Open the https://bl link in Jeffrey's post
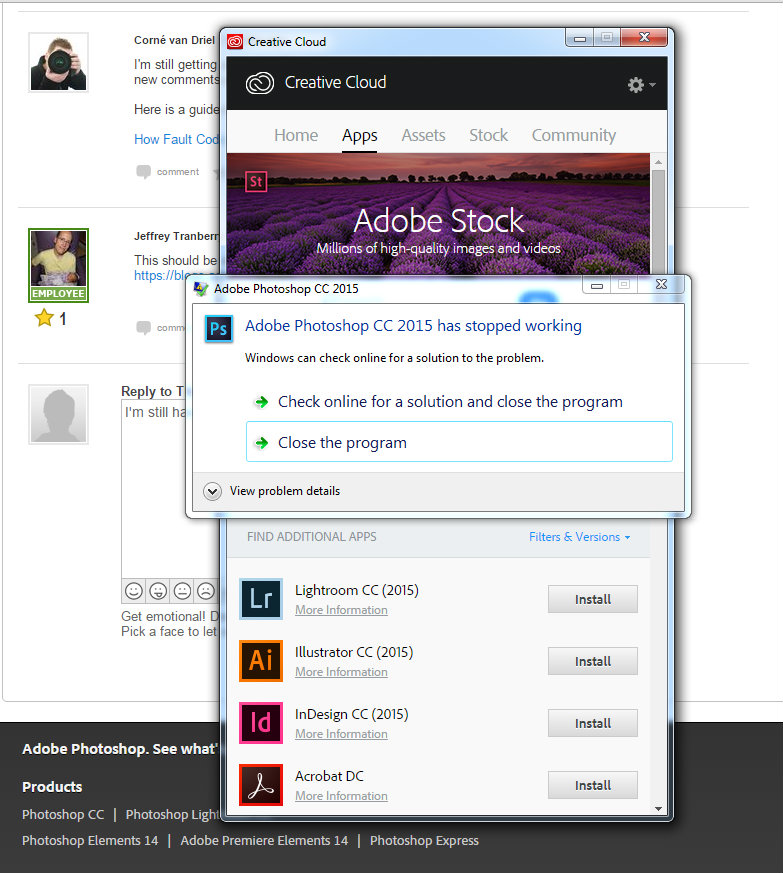Viewport: 783px width, 873px height. (x=162, y=275)
